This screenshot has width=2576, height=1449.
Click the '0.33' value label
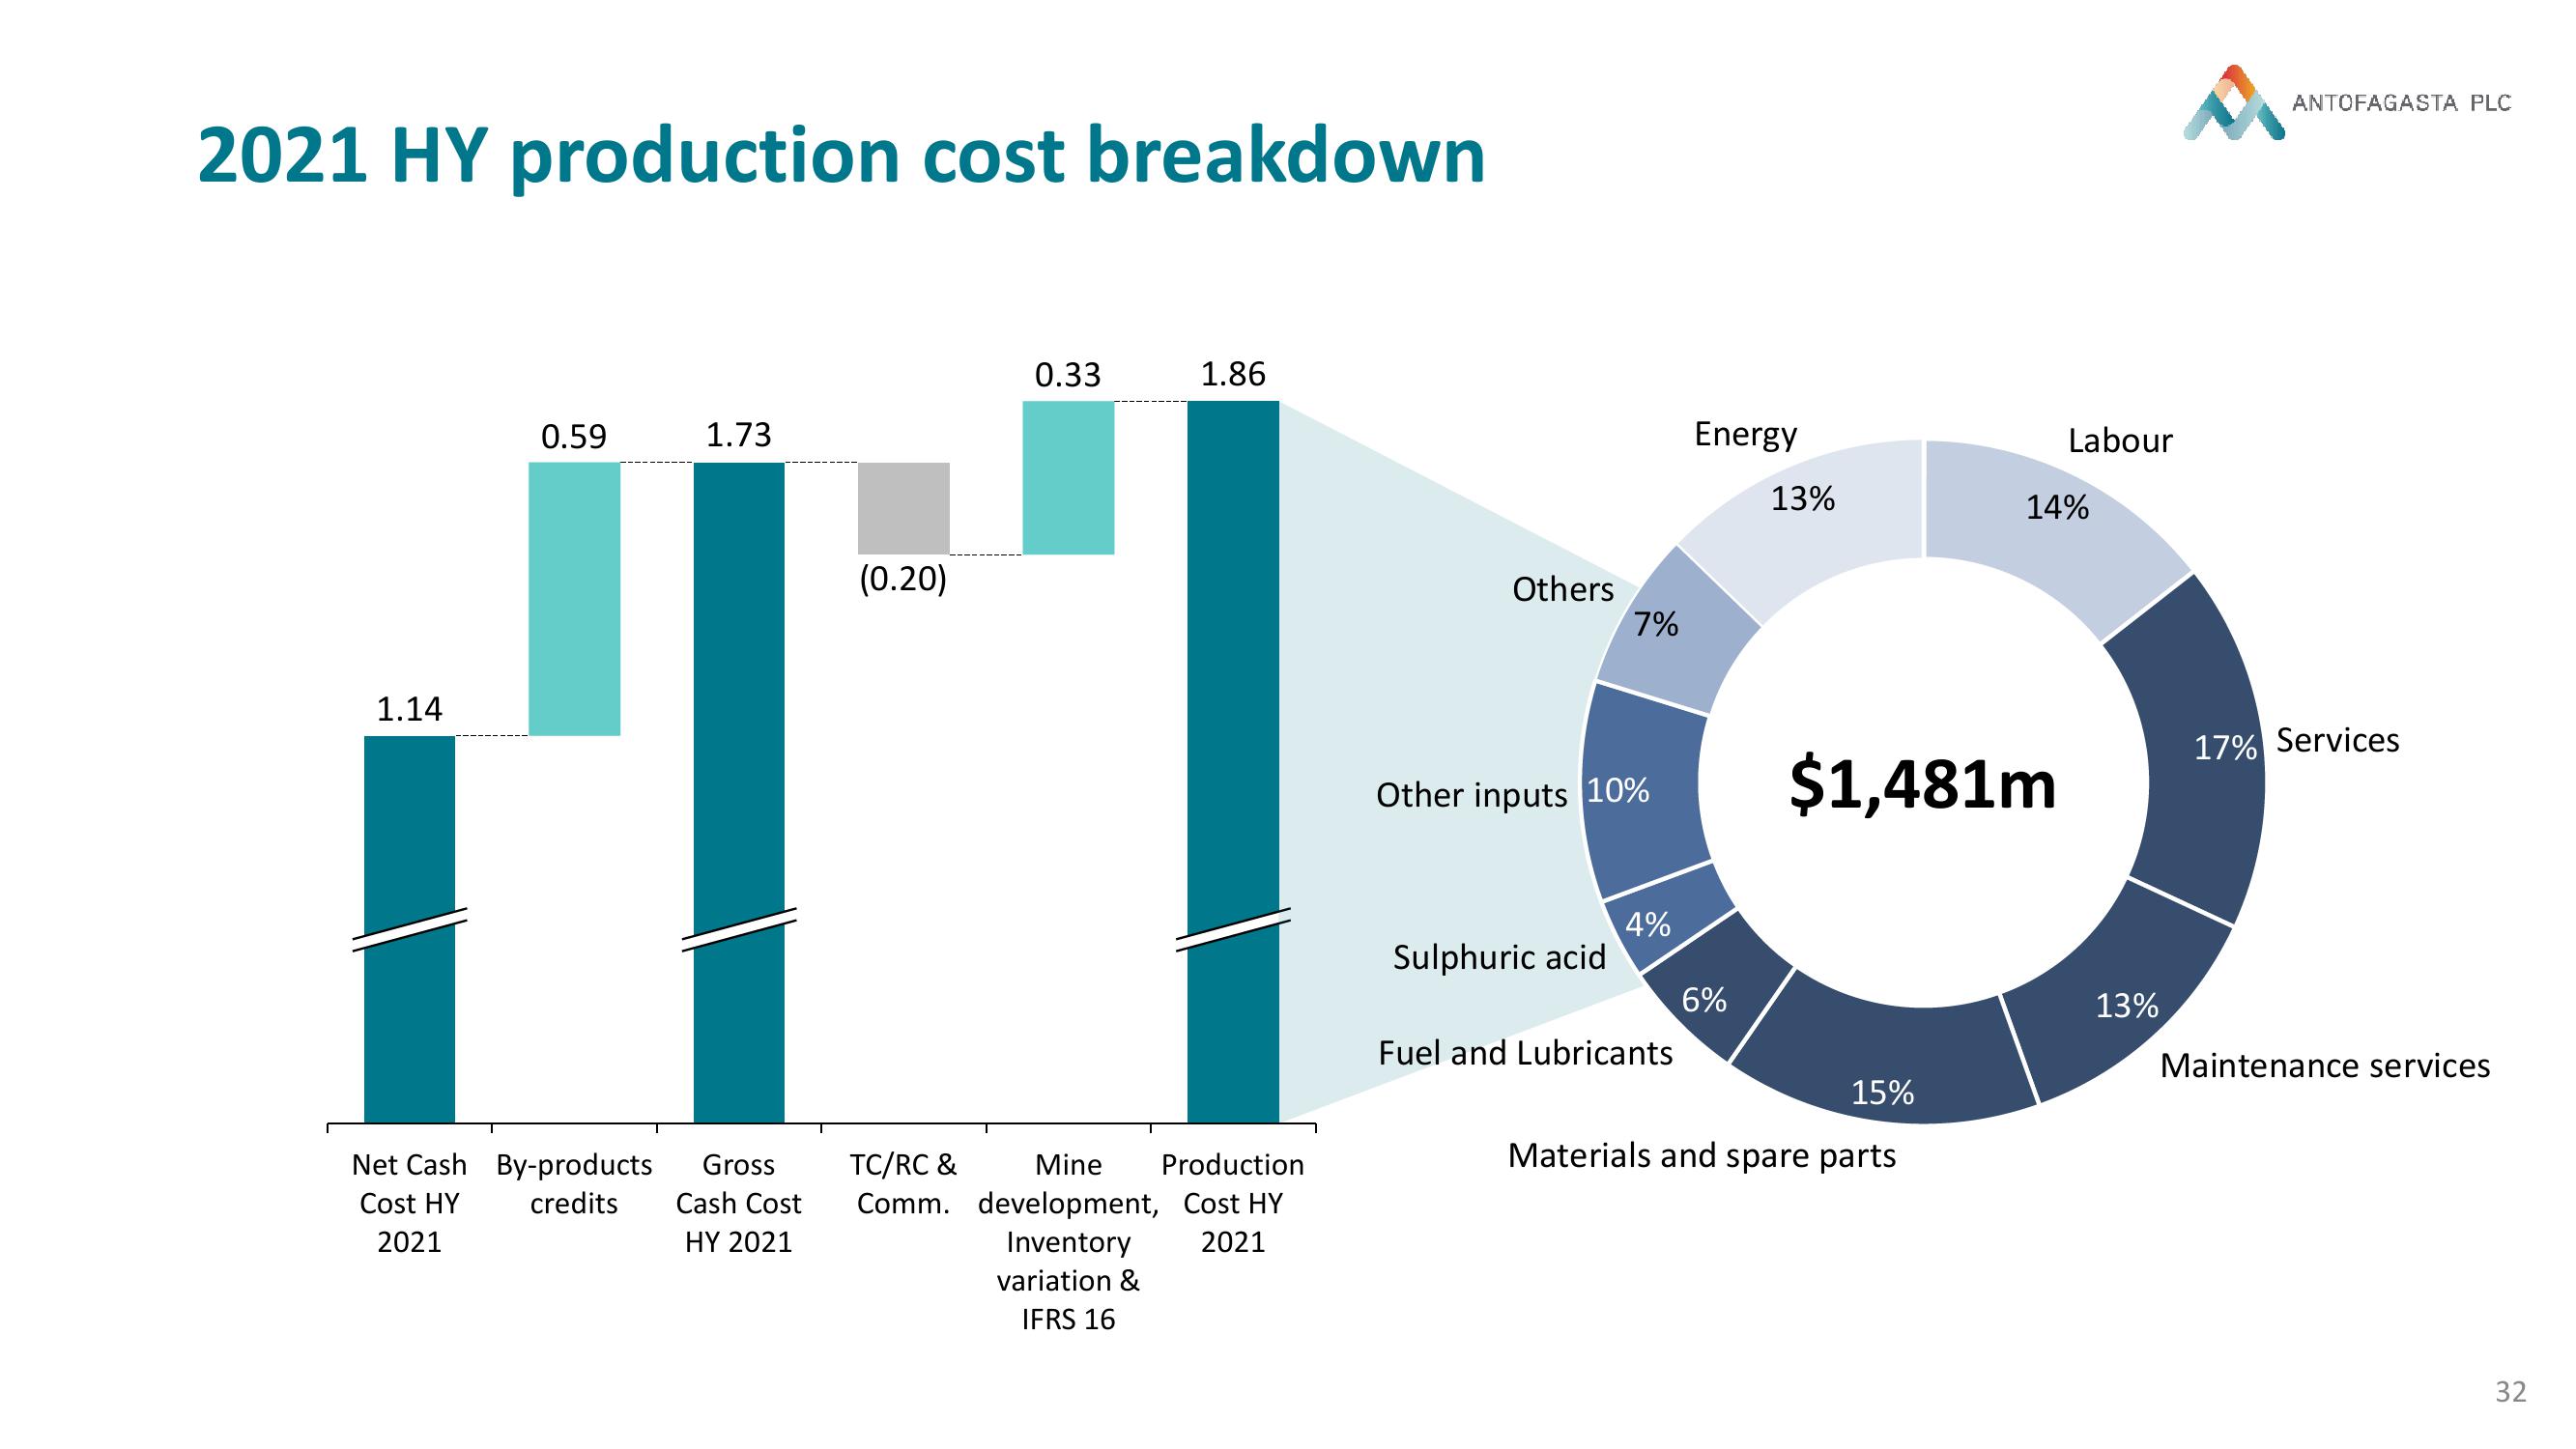click(x=1068, y=375)
